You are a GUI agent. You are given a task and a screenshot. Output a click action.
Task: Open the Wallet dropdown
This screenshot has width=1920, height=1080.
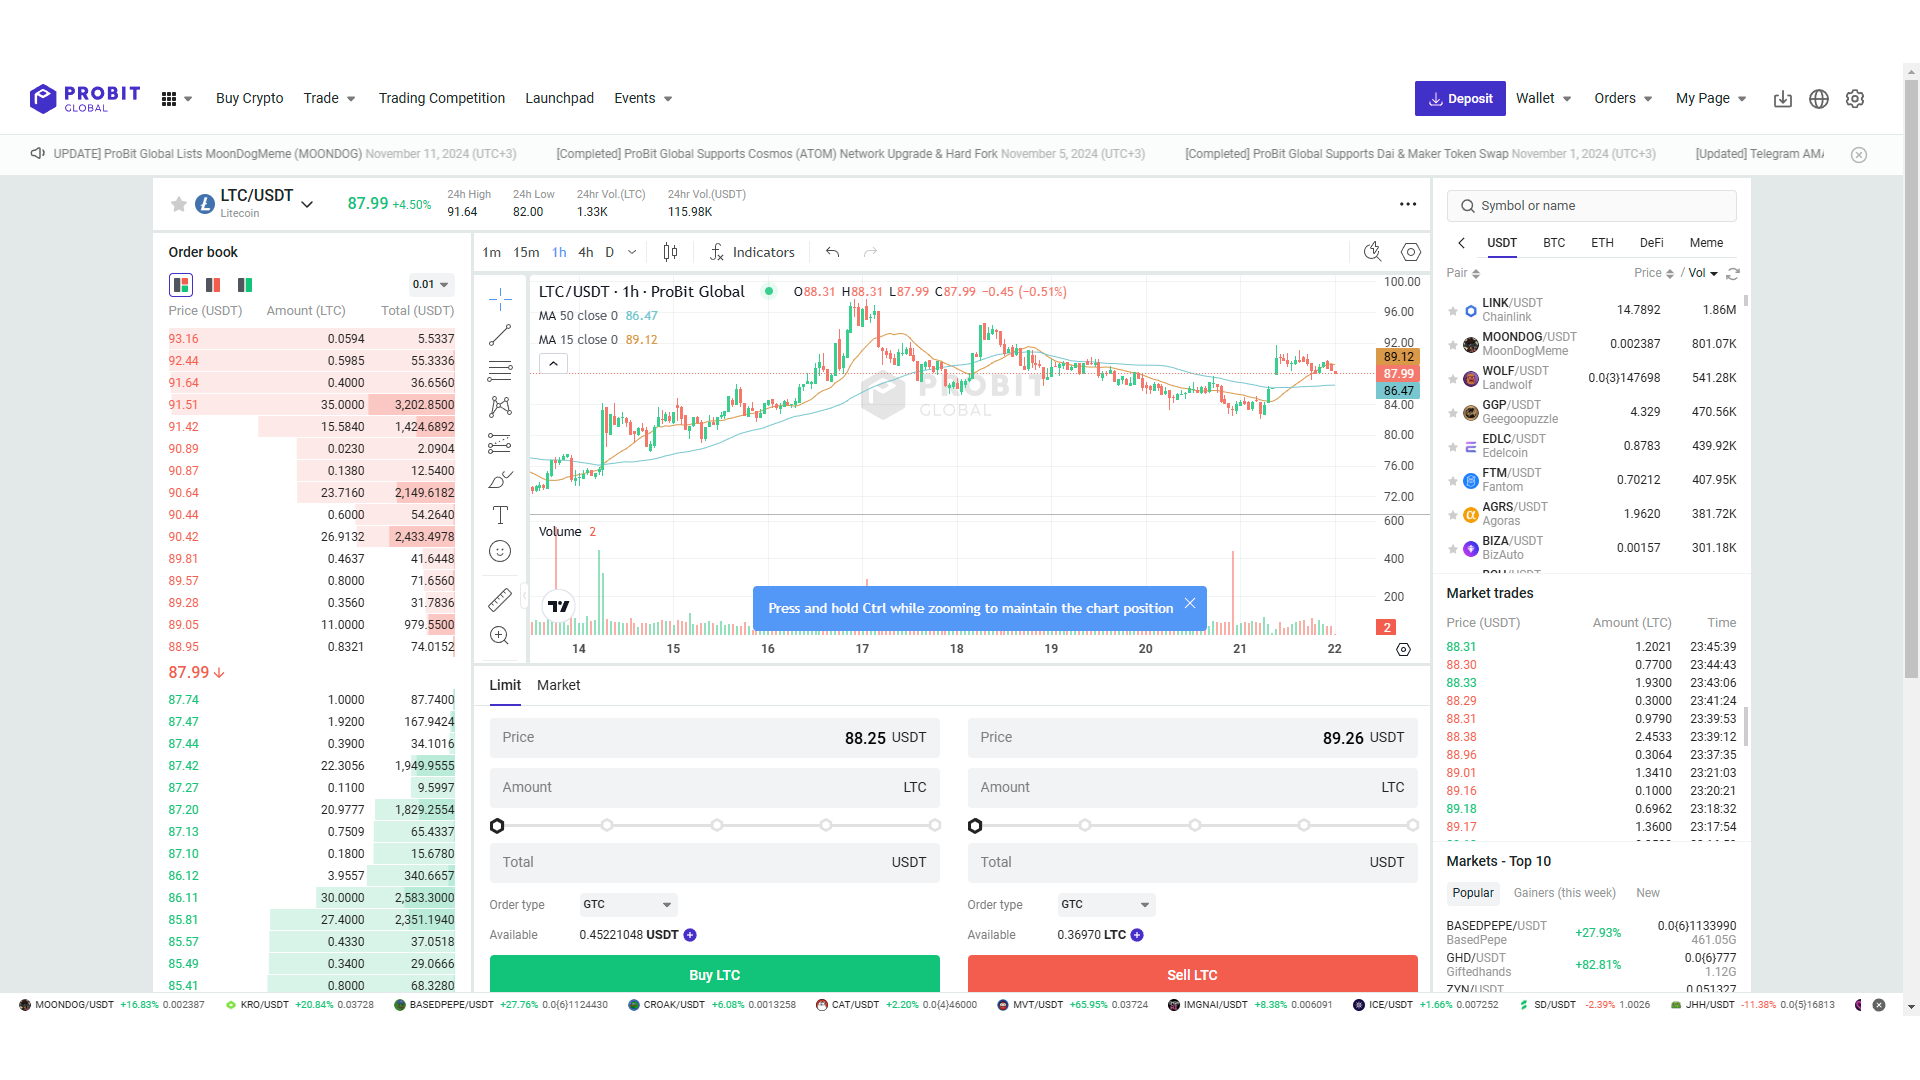pos(1543,98)
